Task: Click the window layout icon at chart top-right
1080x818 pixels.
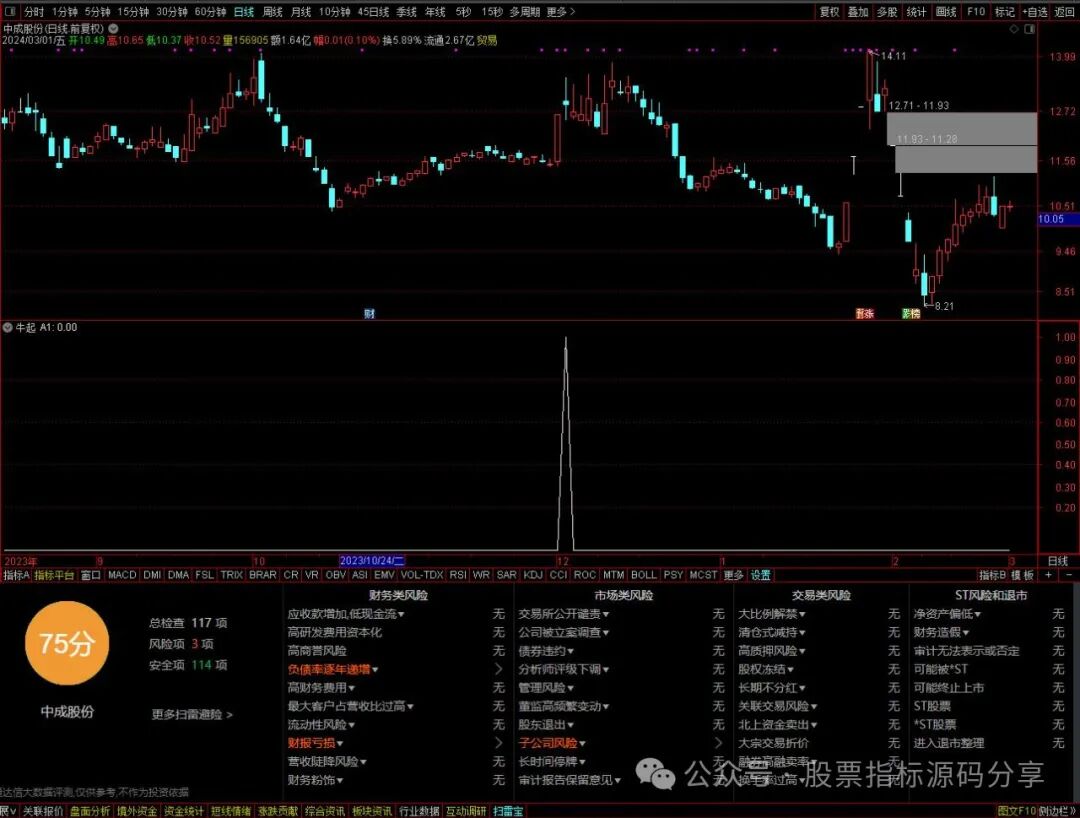Action: pyautogui.click(x=1029, y=29)
